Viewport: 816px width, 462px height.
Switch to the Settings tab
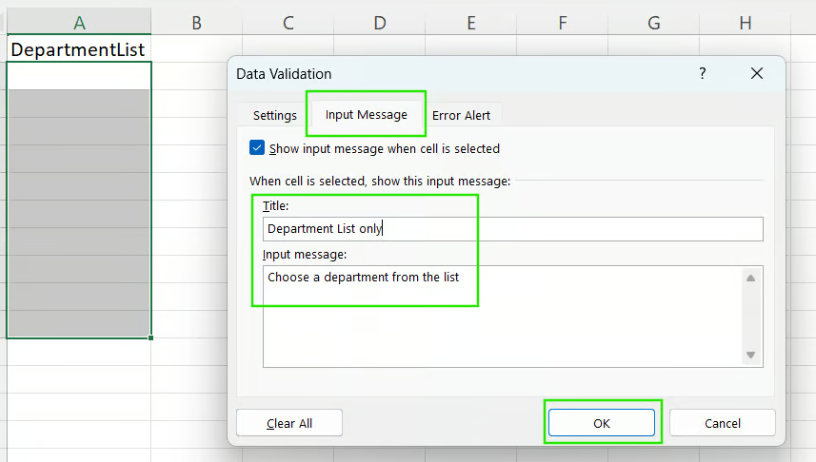[x=274, y=115]
